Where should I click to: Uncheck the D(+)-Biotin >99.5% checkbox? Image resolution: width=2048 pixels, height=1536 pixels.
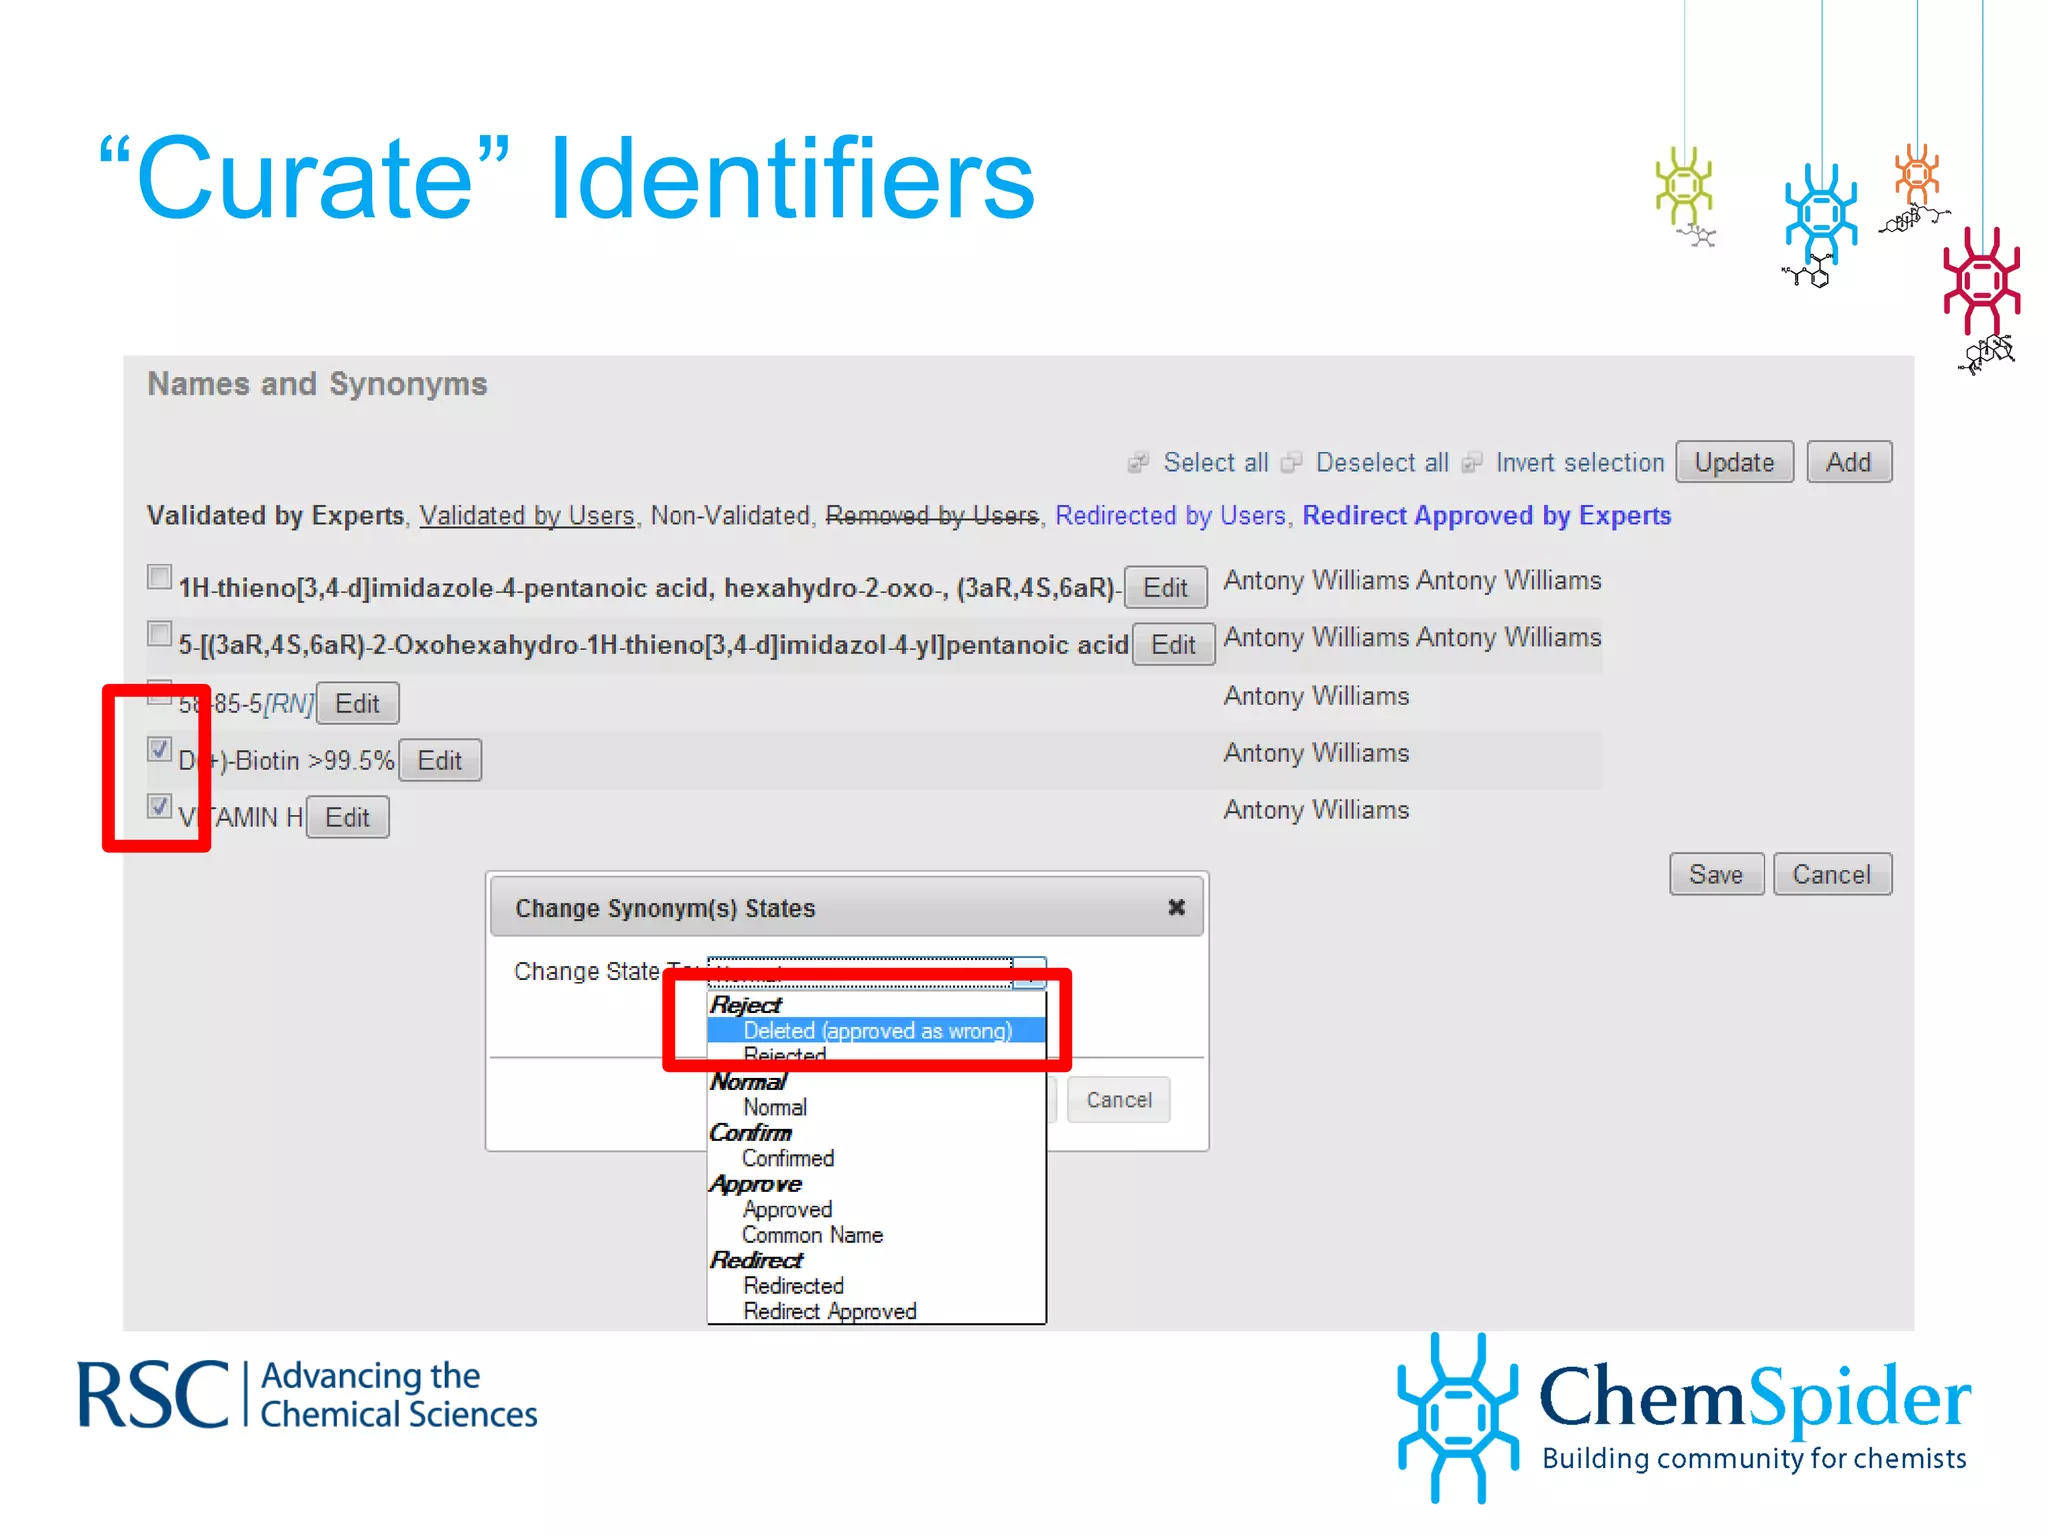159,749
